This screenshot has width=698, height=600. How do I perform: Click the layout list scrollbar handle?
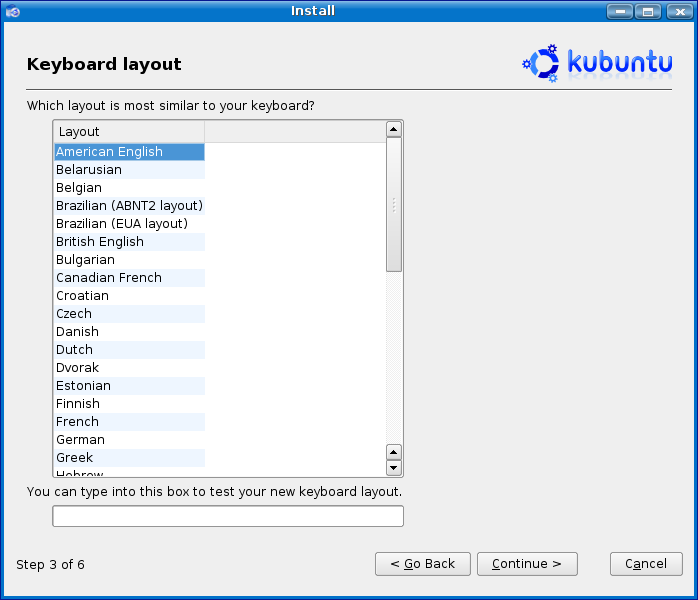[x=393, y=205]
